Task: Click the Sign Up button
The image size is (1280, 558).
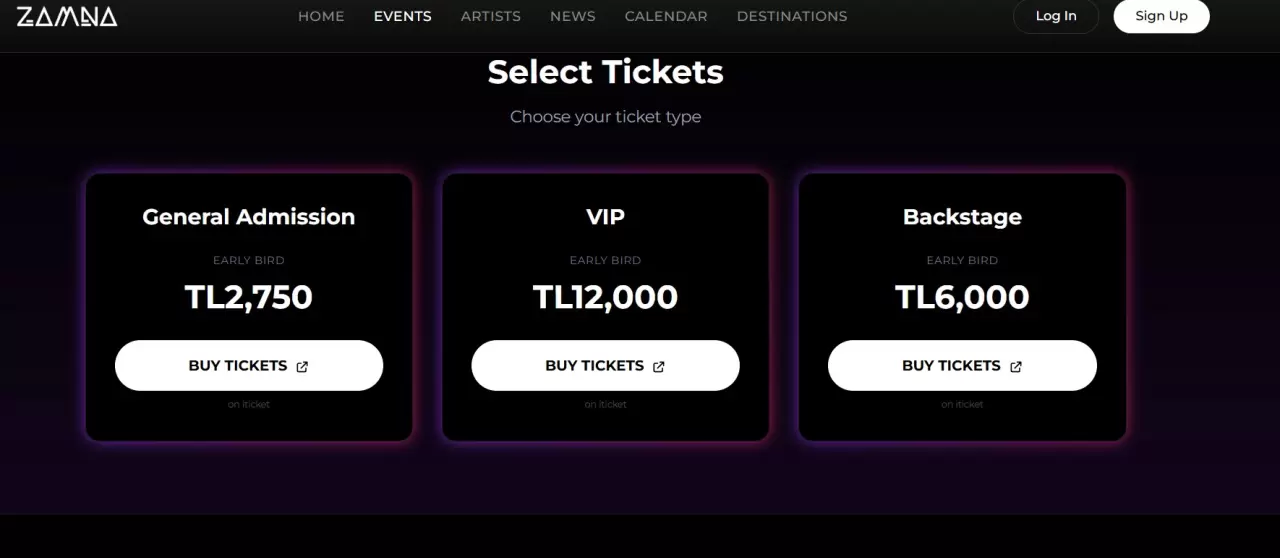Action: tap(1161, 16)
